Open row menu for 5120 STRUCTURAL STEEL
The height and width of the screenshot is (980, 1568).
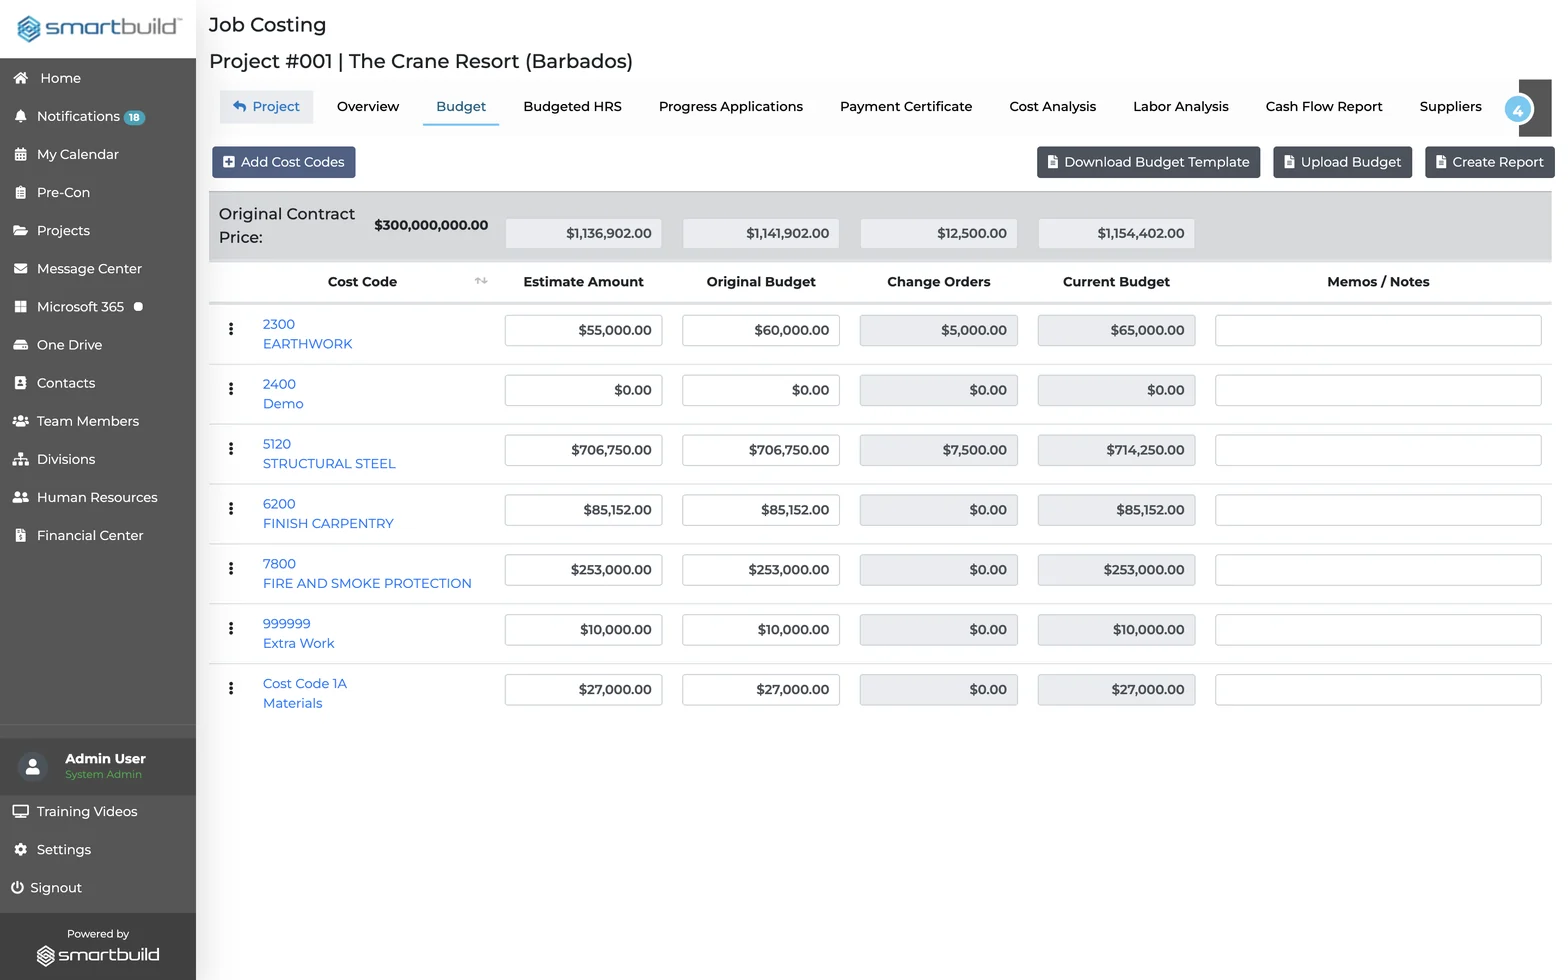tap(231, 449)
